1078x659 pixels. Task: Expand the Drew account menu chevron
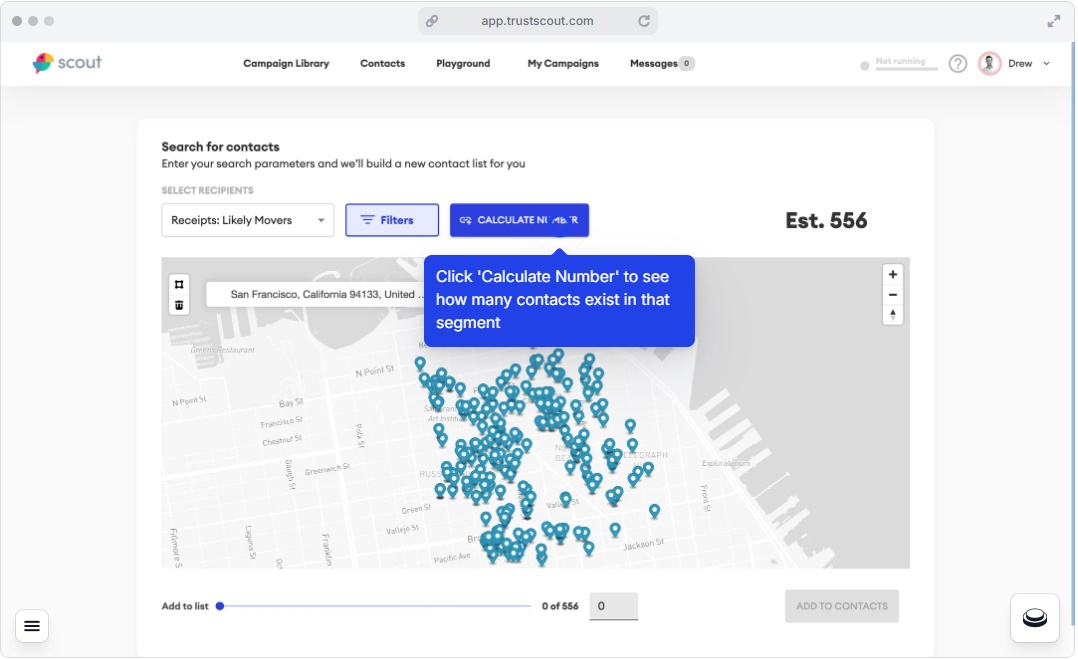1046,63
